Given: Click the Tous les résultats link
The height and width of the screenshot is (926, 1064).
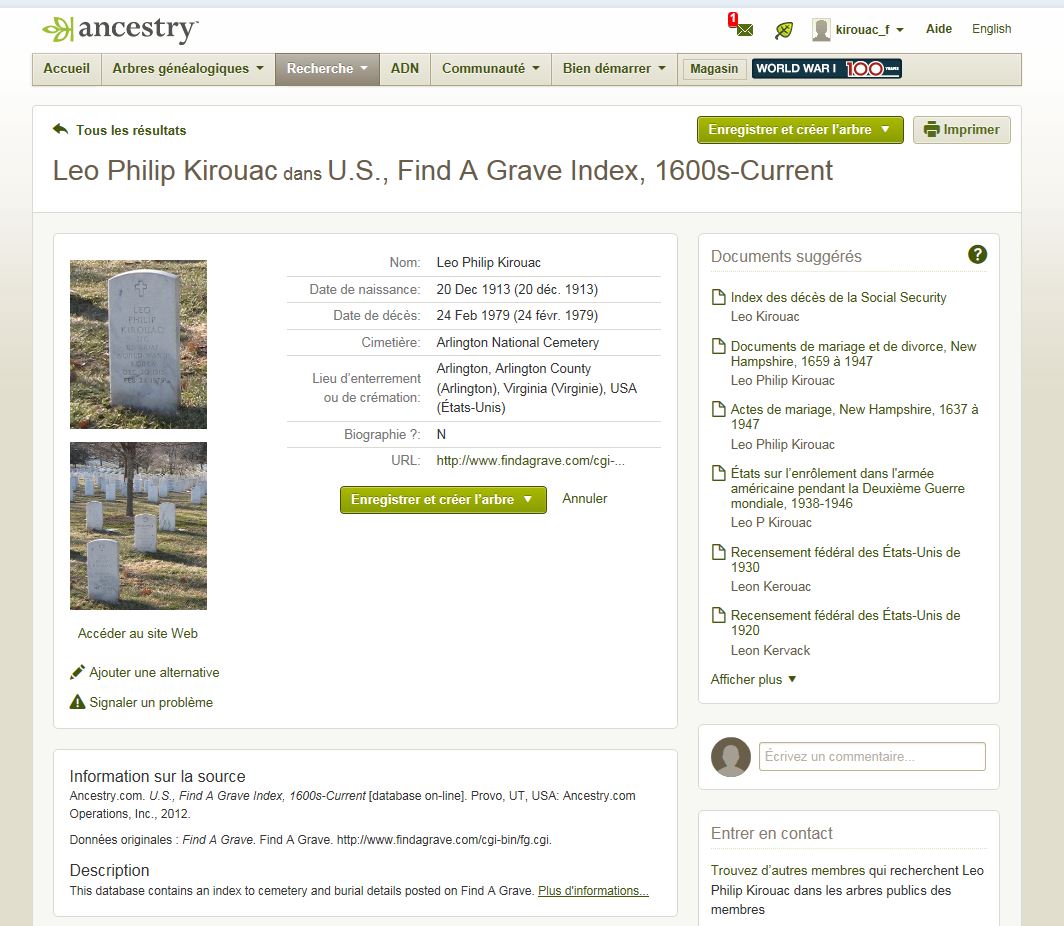Looking at the screenshot, I should click(131, 130).
